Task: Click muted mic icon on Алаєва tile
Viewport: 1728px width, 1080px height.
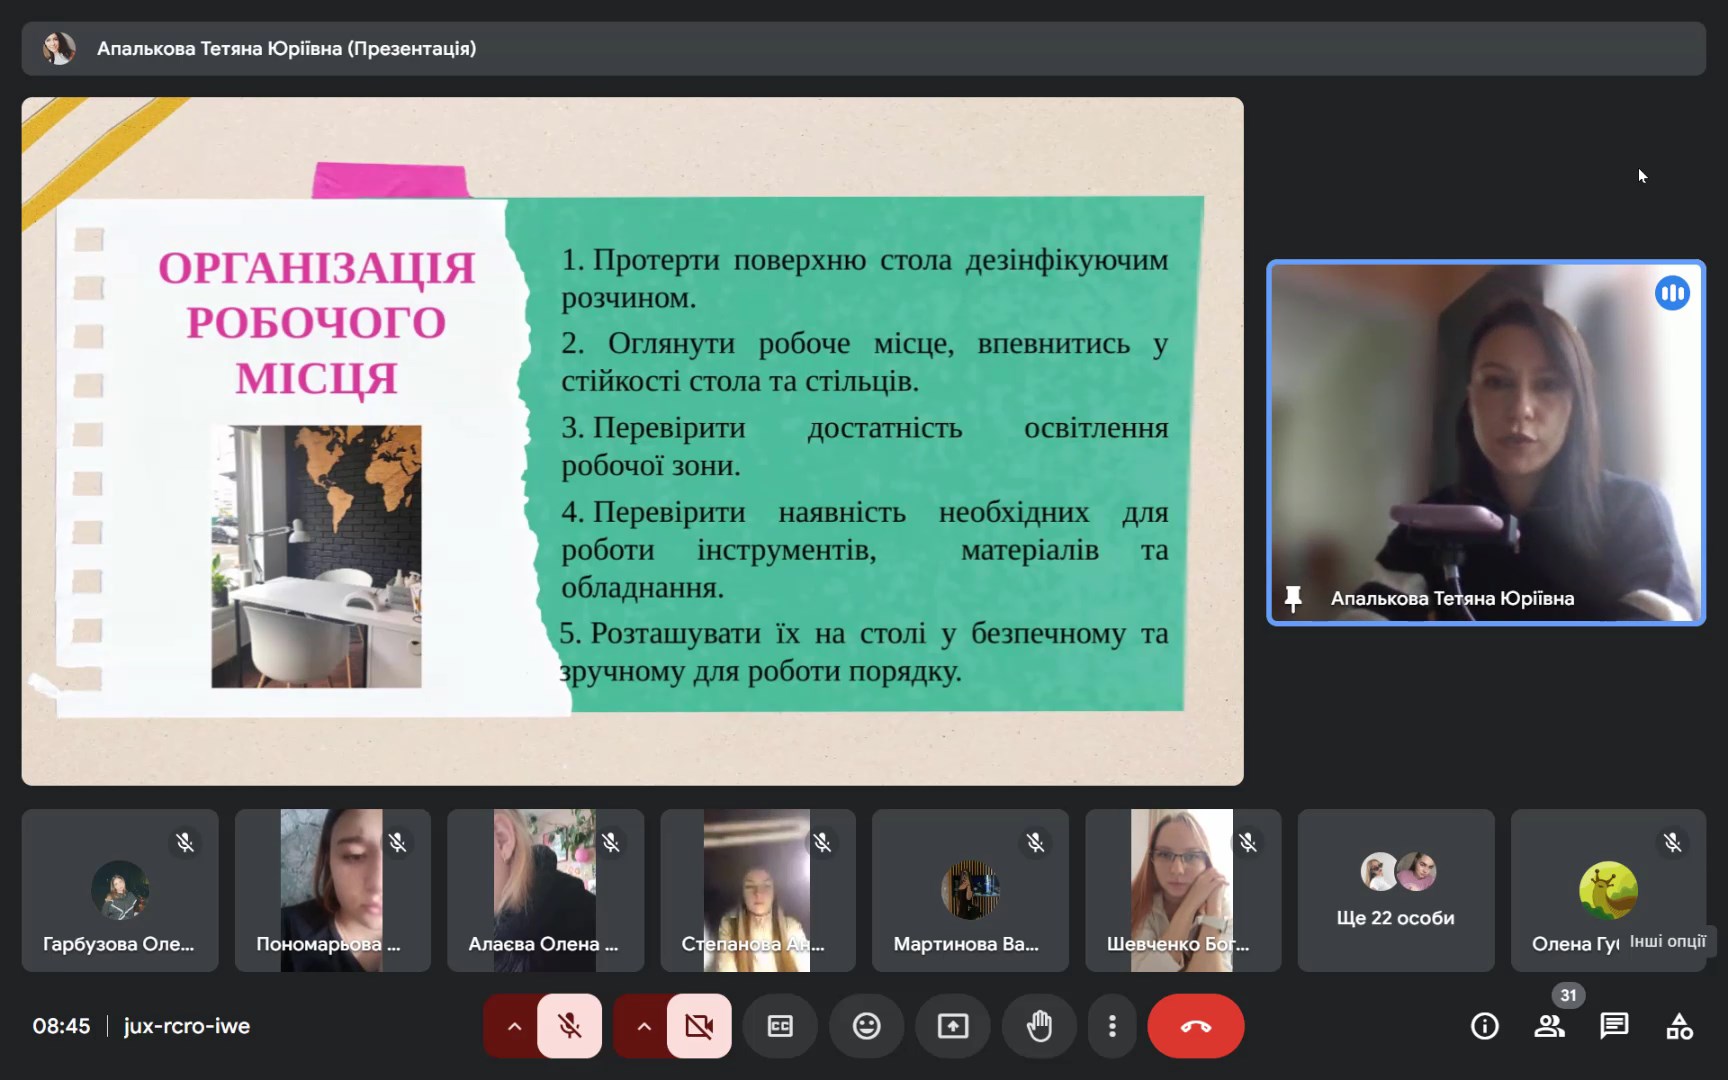Action: (x=611, y=843)
